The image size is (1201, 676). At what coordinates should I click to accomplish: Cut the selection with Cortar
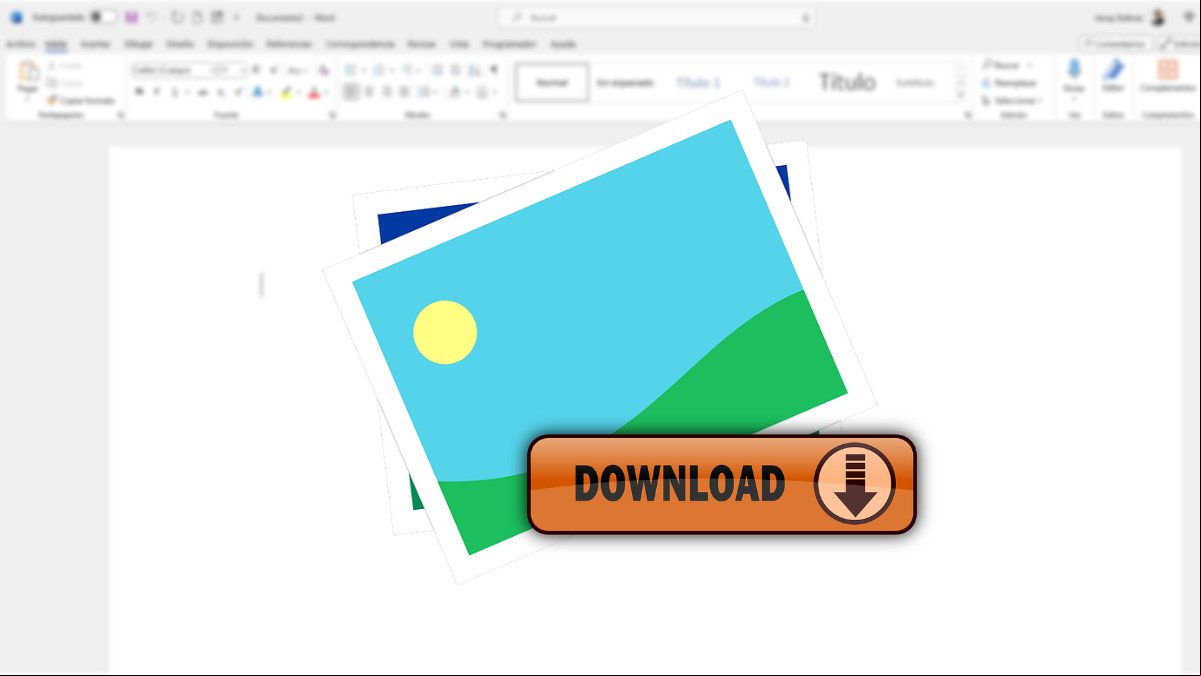65,65
